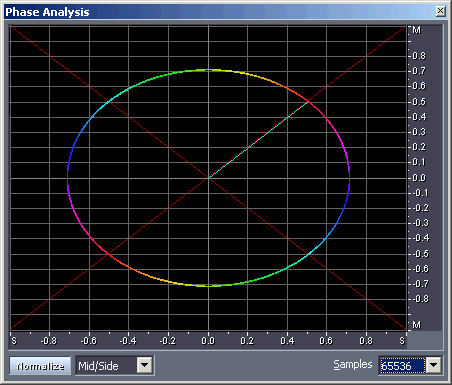
Task: Click the 0.0 label on horizontal axis
Action: [x=208, y=341]
